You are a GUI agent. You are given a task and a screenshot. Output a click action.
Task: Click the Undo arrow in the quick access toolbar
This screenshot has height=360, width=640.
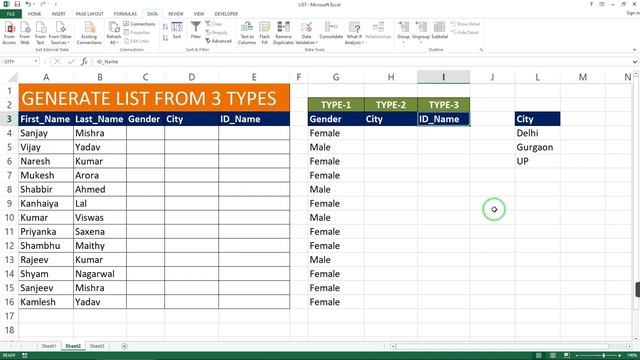coord(28,4)
